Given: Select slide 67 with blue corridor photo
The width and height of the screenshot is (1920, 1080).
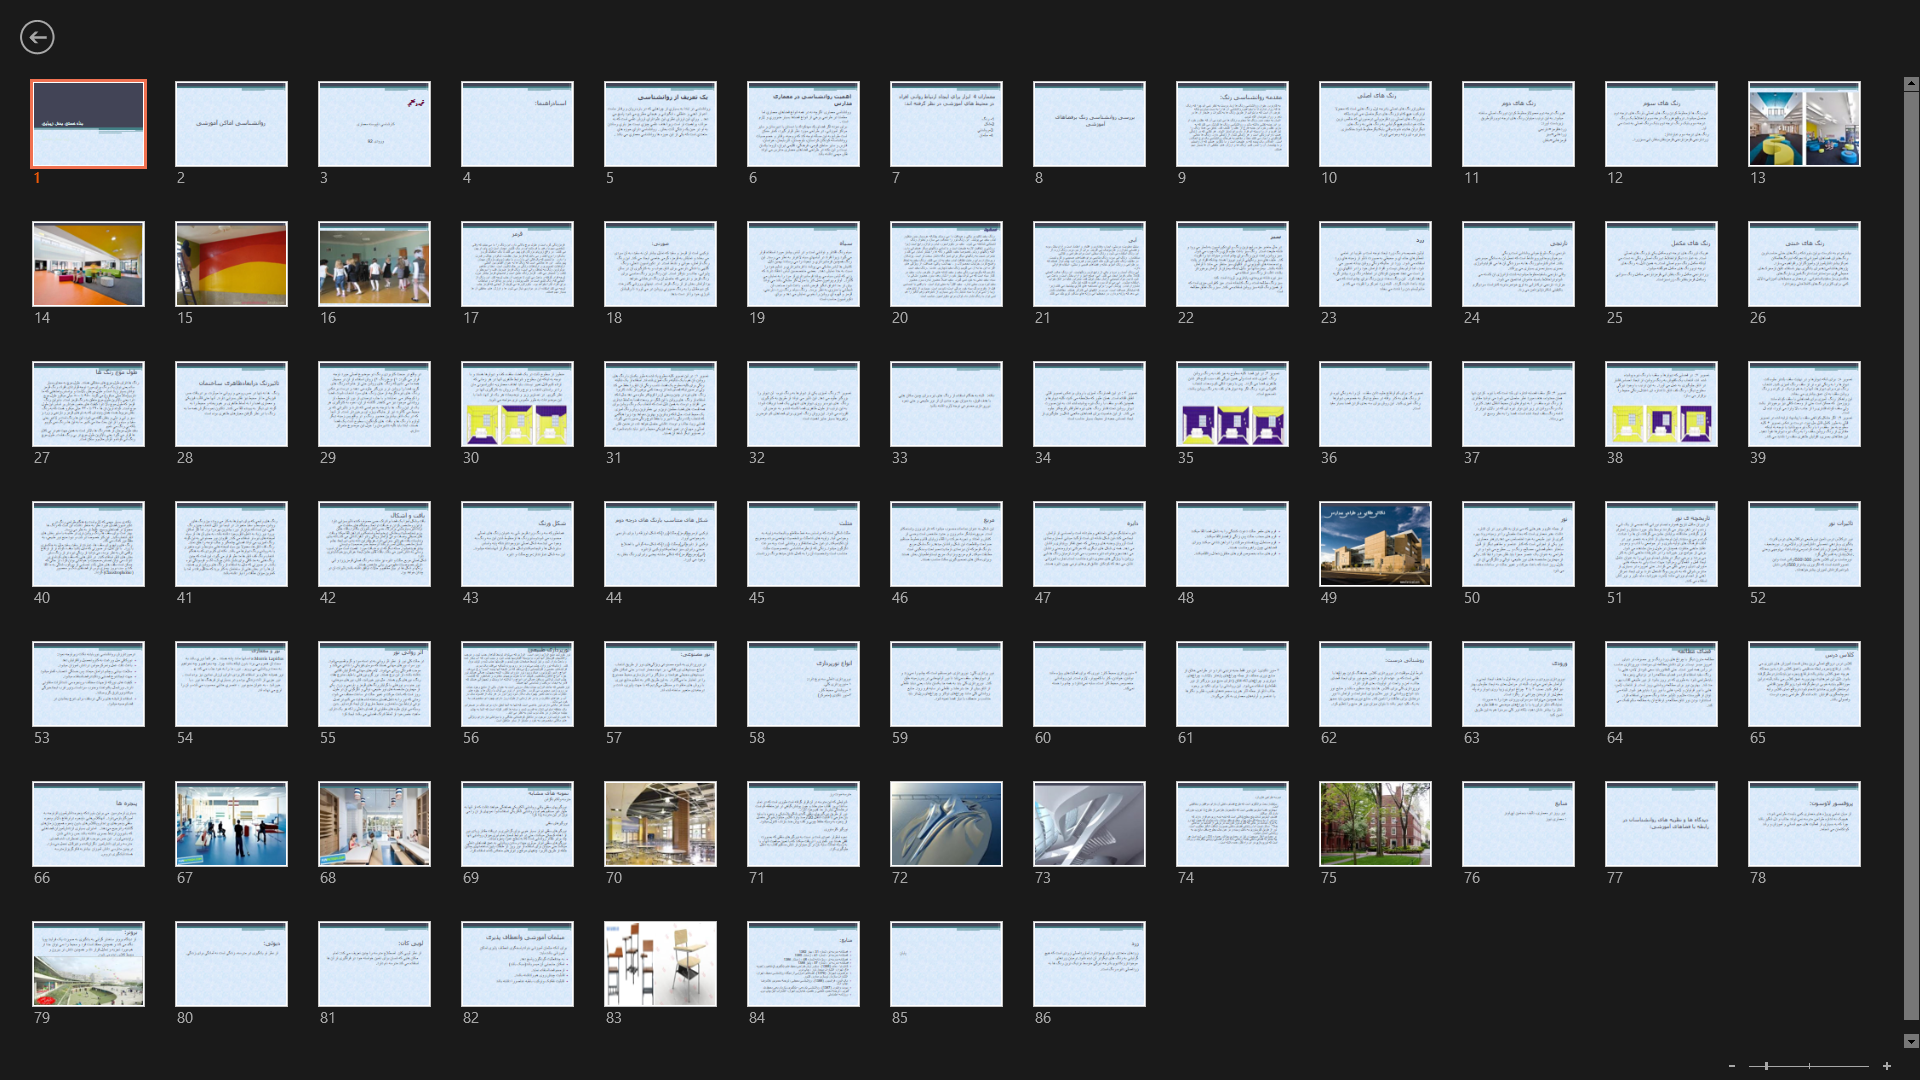Looking at the screenshot, I should tap(231, 824).
